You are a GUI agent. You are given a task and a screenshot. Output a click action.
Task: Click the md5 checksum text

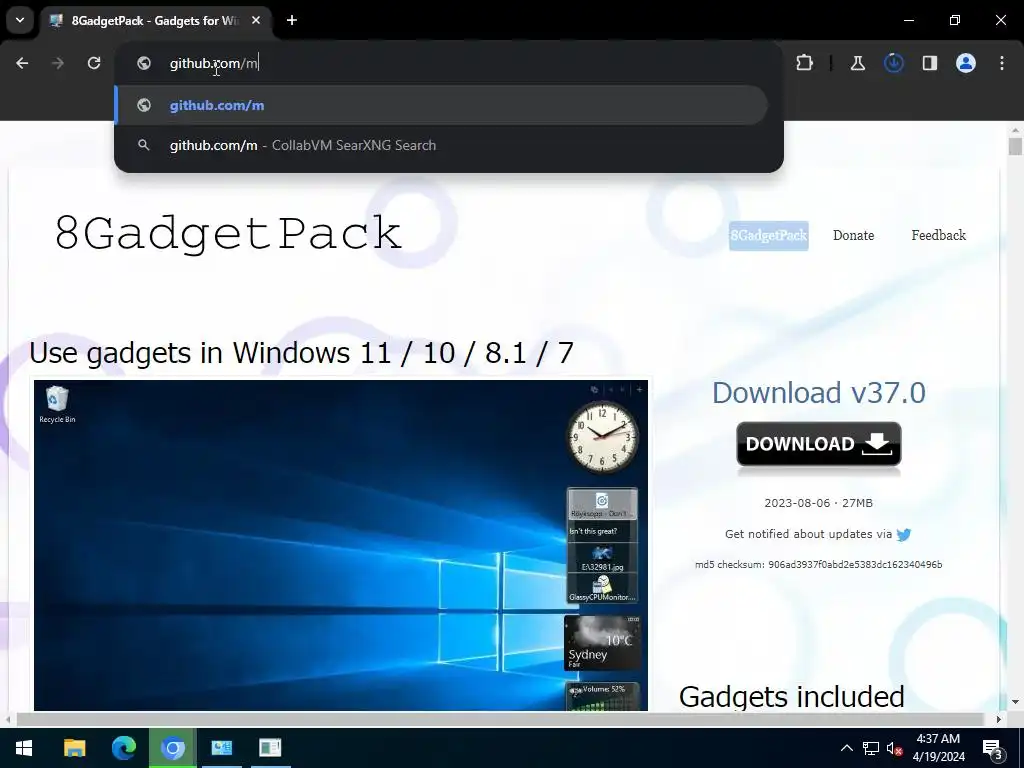coord(819,564)
